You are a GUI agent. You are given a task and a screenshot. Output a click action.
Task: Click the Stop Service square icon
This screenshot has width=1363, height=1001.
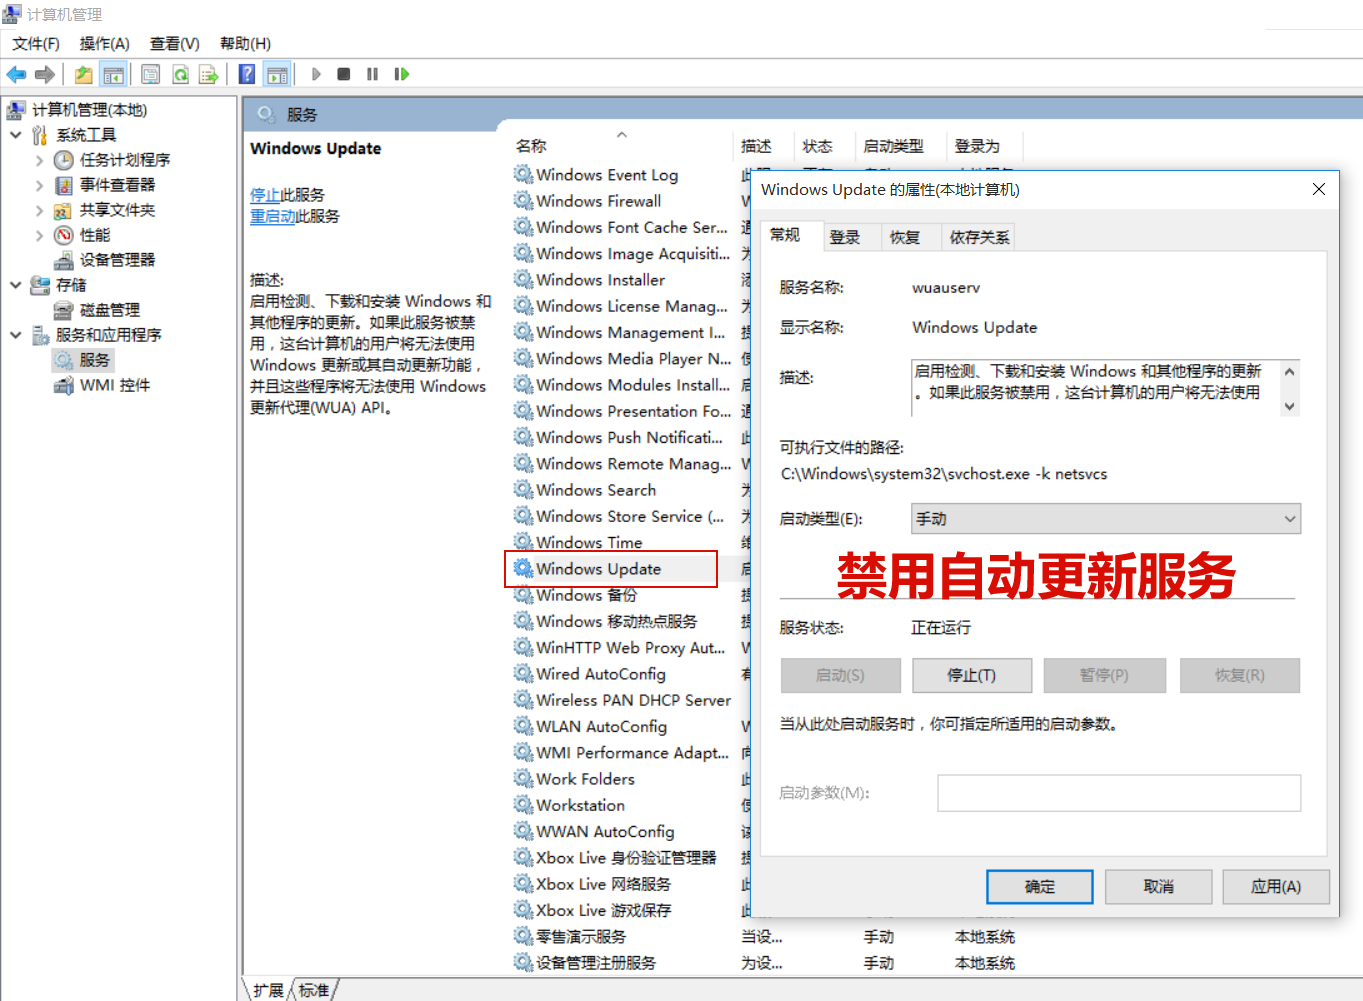coord(344,74)
